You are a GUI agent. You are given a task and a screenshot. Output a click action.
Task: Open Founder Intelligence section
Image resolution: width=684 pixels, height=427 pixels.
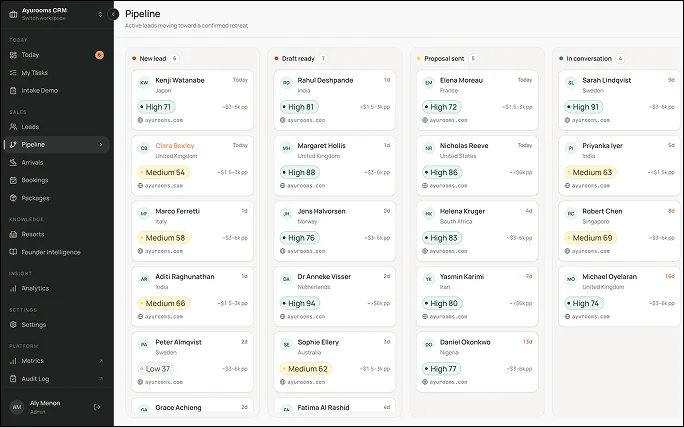coord(56,252)
